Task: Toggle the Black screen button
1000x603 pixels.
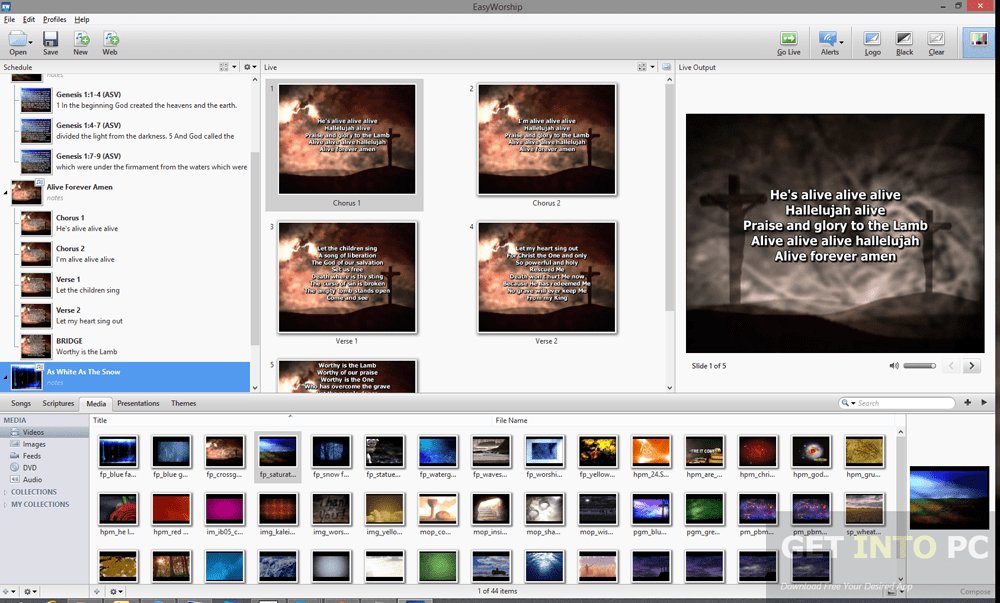Action: 904,40
